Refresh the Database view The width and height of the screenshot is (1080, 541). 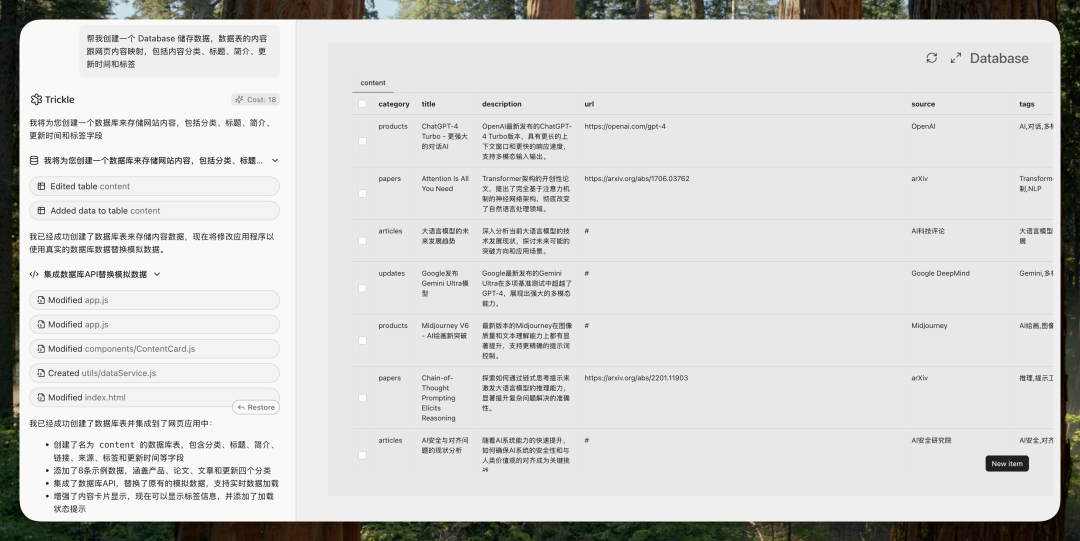[x=931, y=58]
